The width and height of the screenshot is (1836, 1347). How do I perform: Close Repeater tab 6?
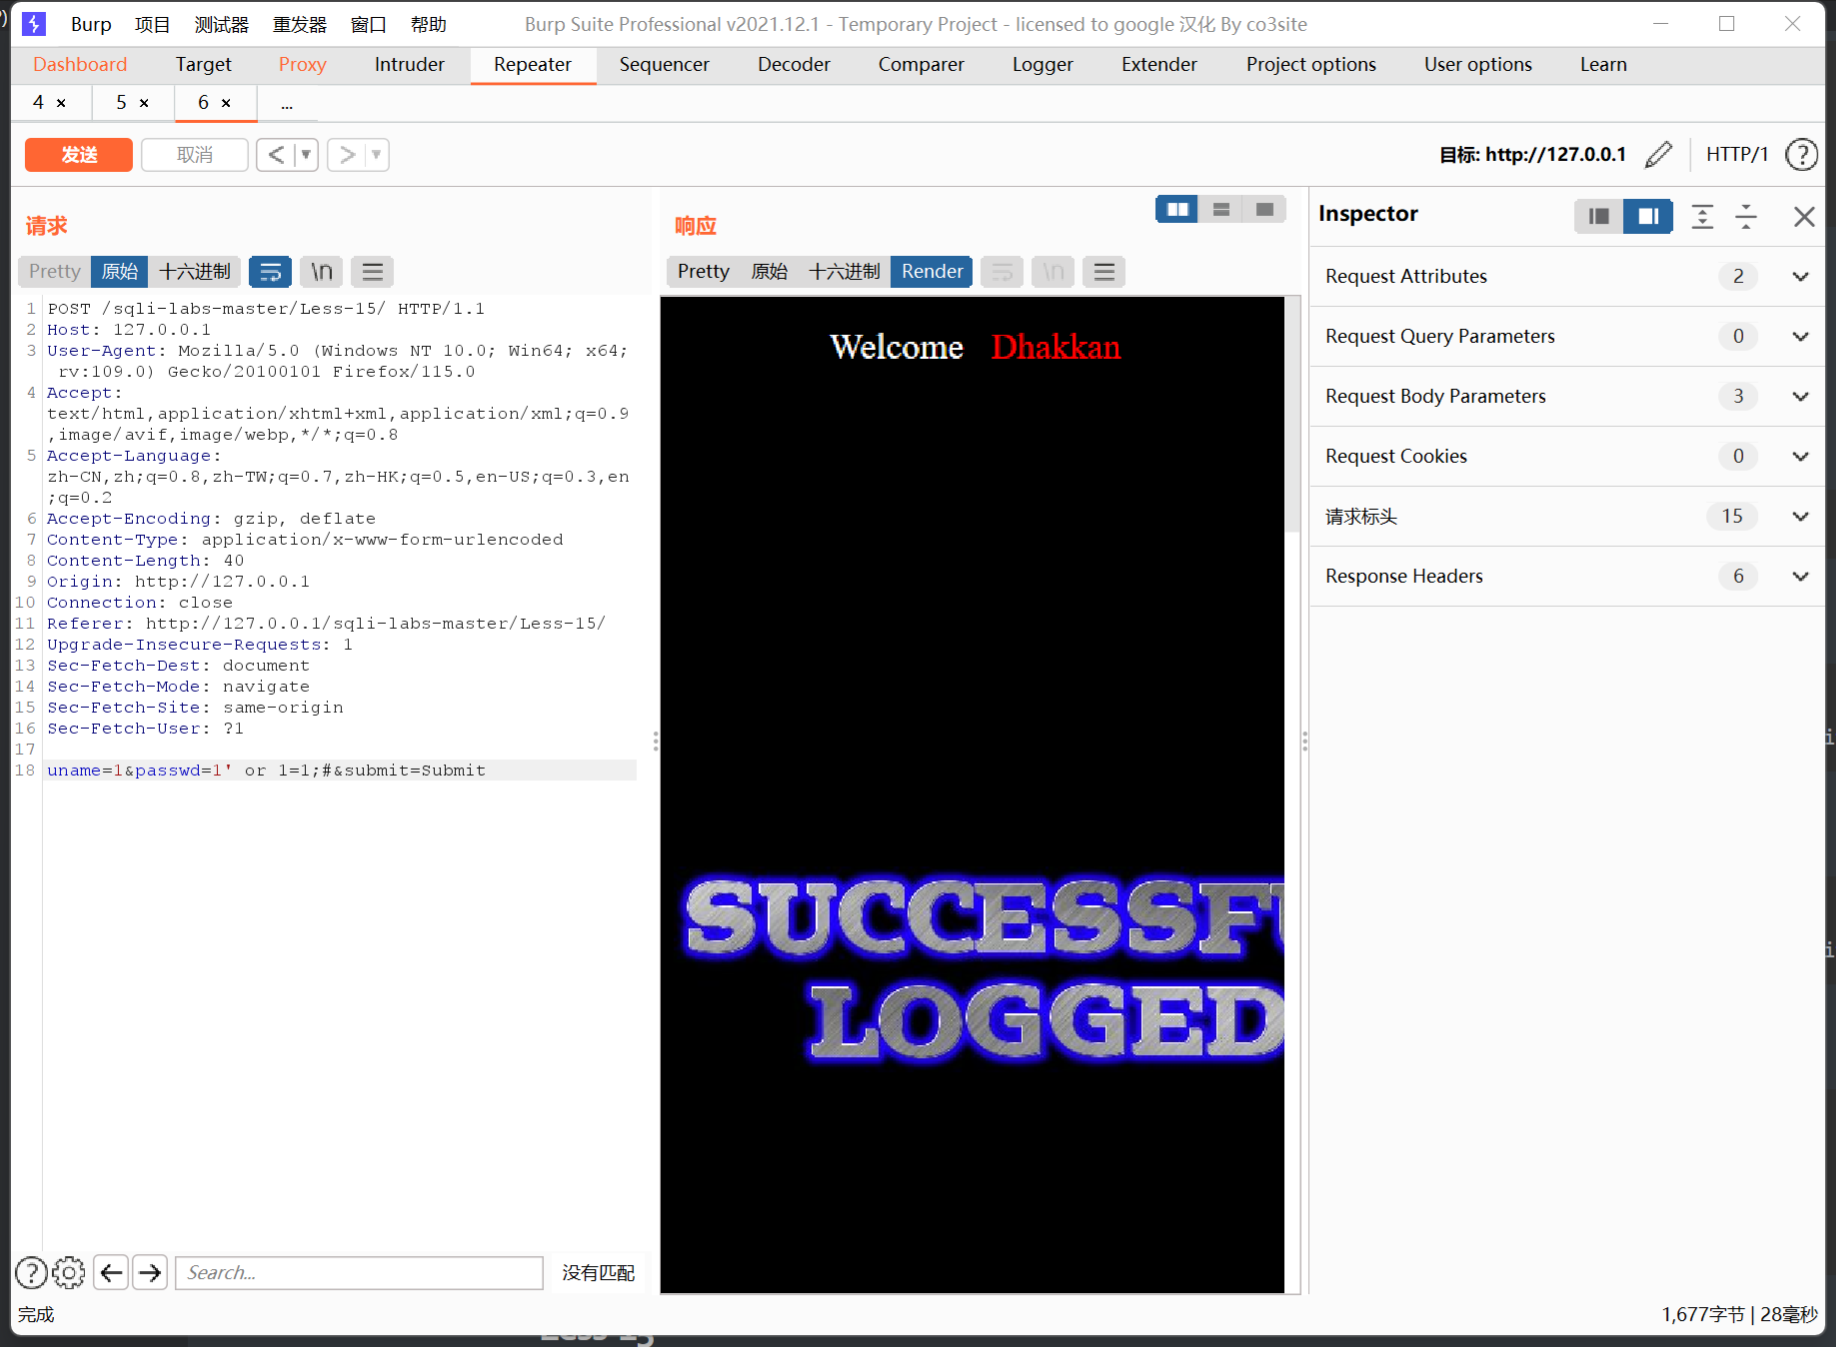pyautogui.click(x=226, y=103)
